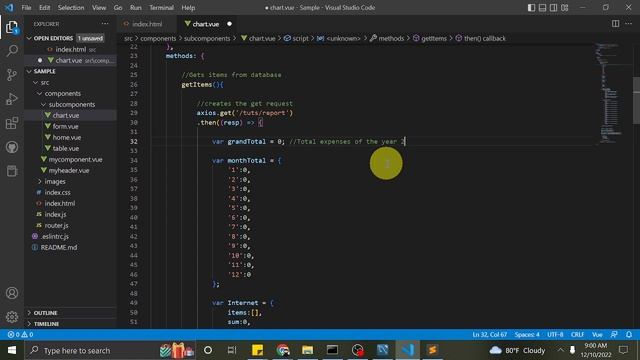Open the Explorer view in activity bar
The image size is (640, 360).
(x=12, y=27)
